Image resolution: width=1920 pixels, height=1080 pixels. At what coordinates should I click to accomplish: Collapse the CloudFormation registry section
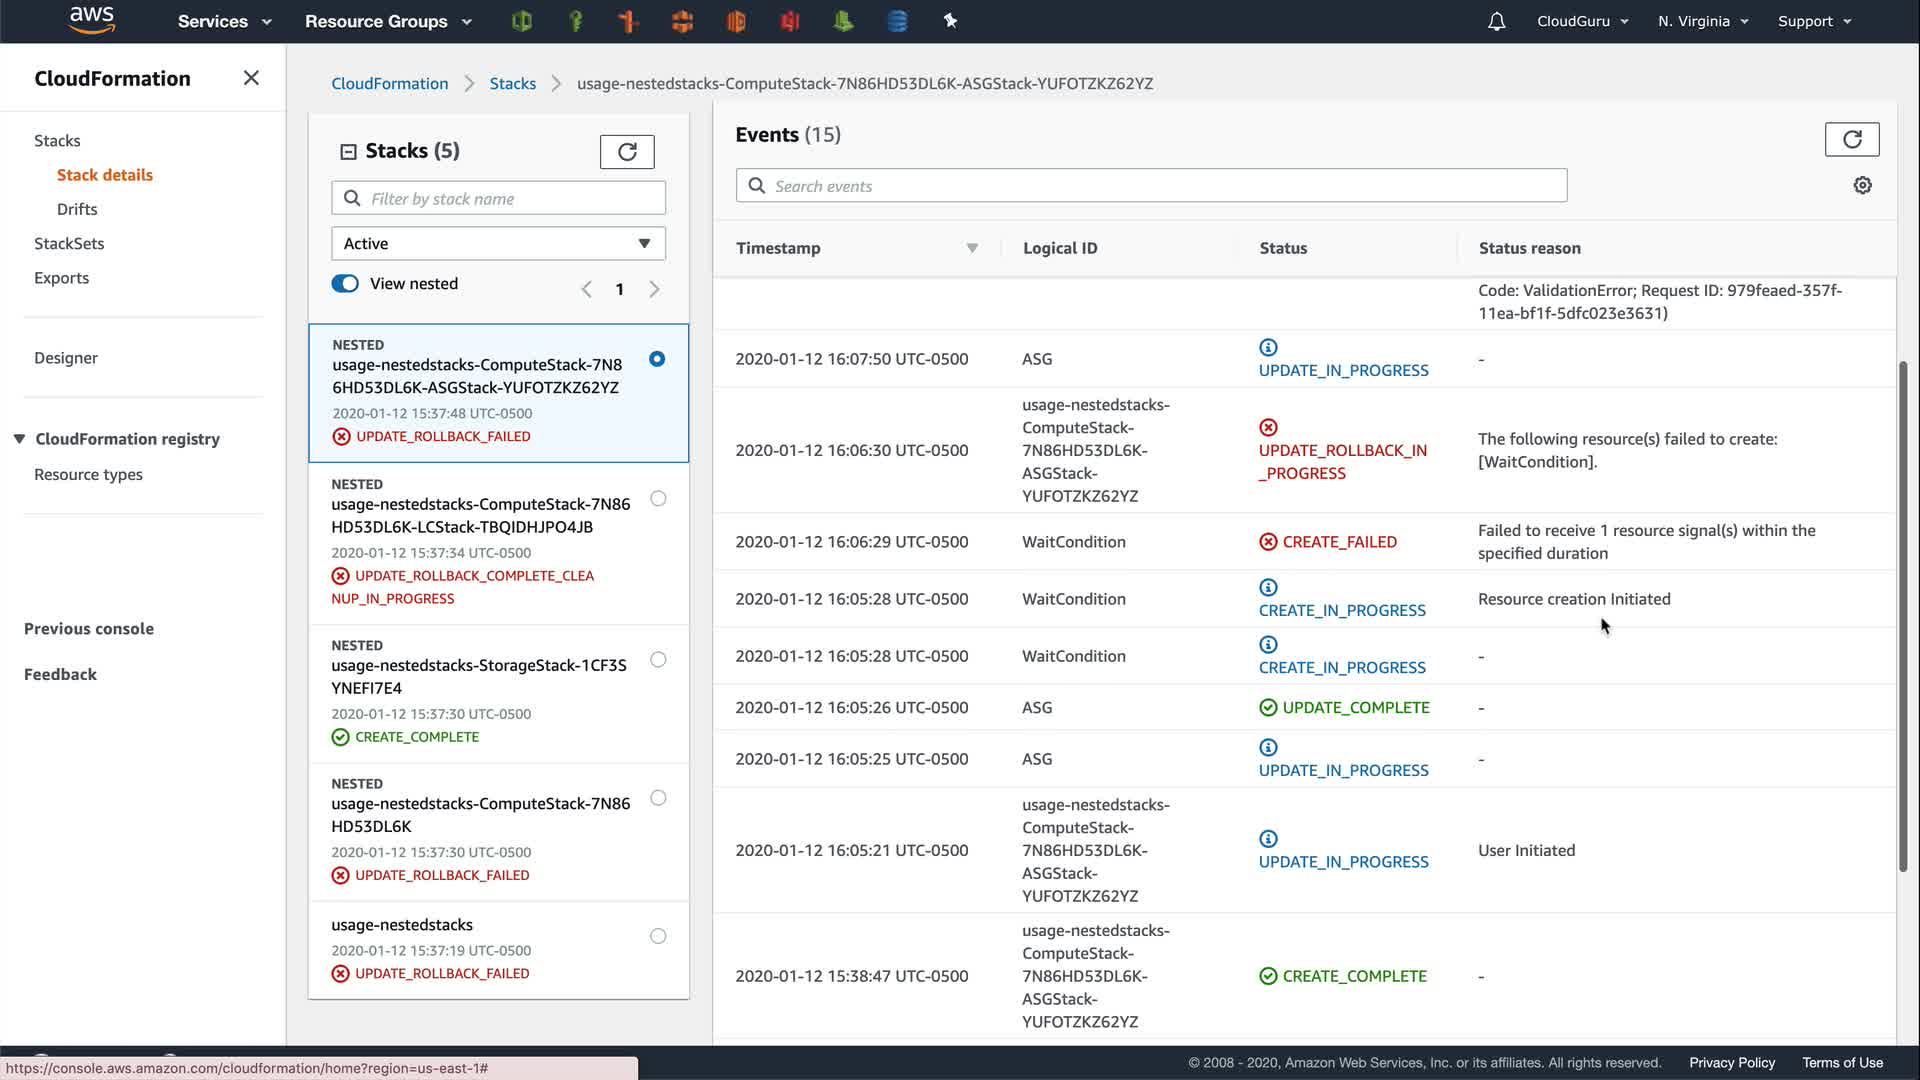[19, 439]
